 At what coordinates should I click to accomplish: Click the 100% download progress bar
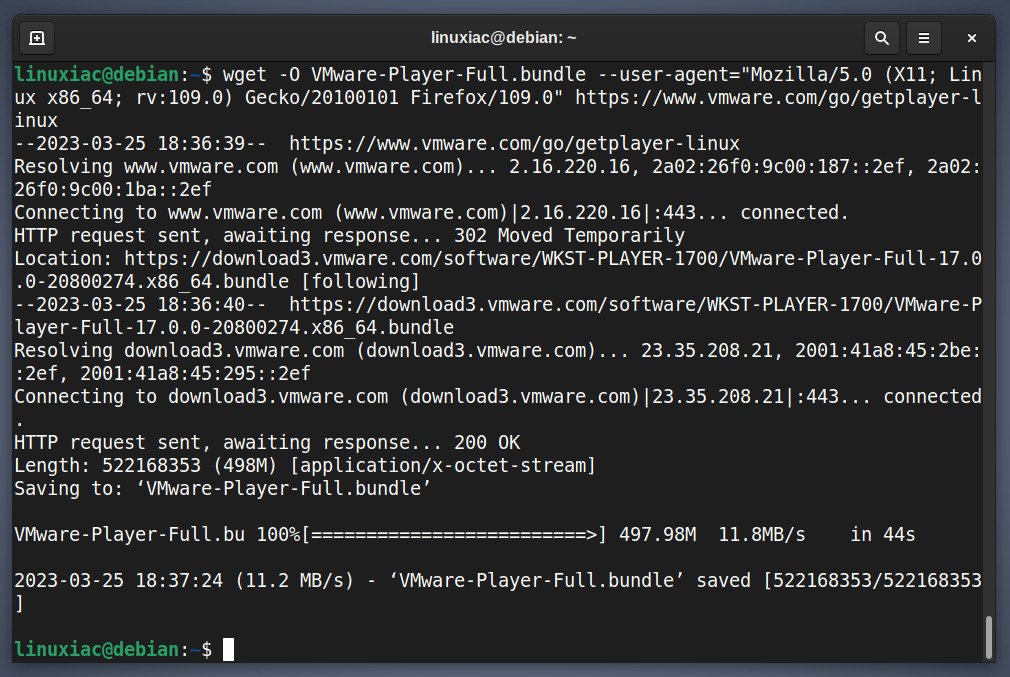coord(454,535)
